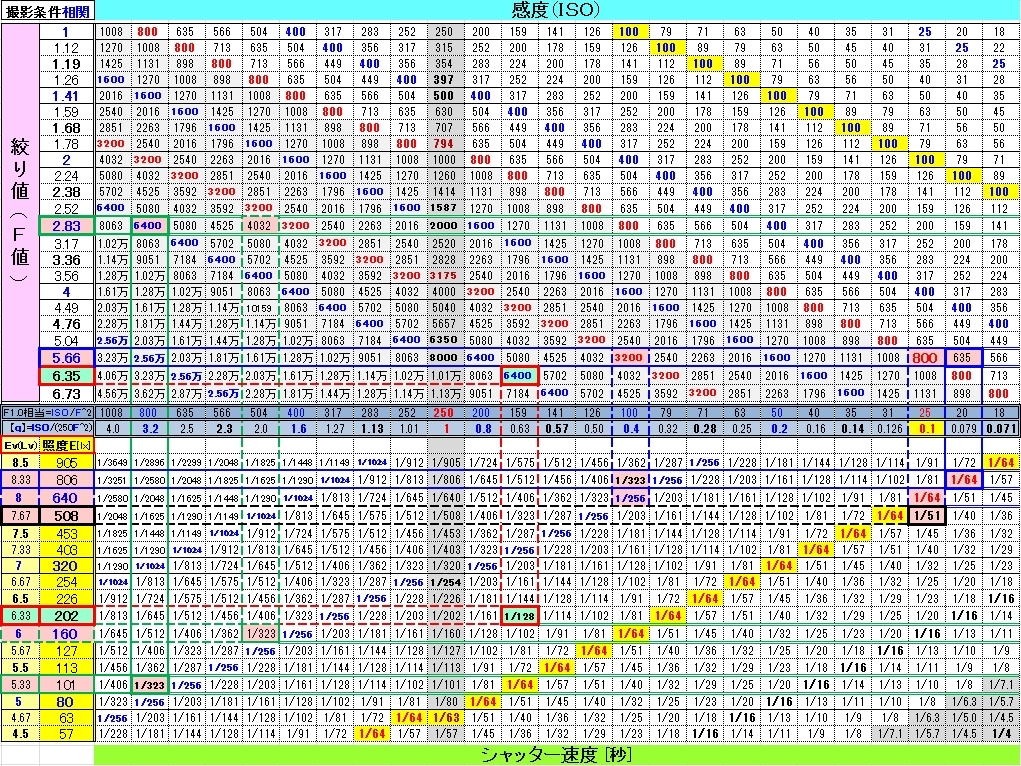
Task: Click the shutter cell 1/5.0
Action: point(964,718)
